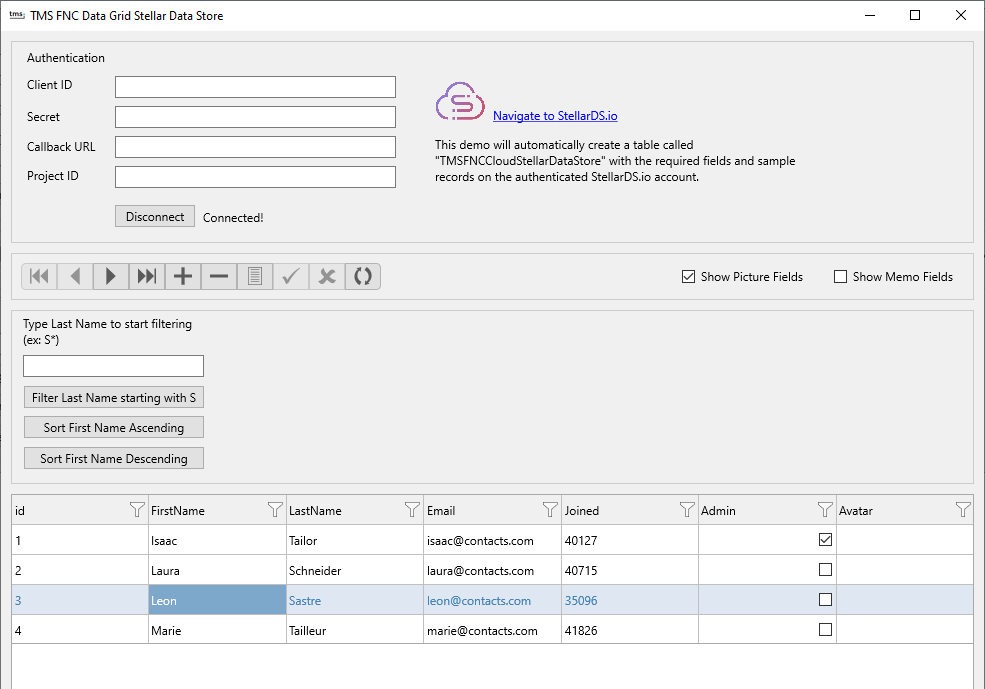This screenshot has height=689, width=985.
Task: Open filter for LastName column
Action: coord(412,509)
